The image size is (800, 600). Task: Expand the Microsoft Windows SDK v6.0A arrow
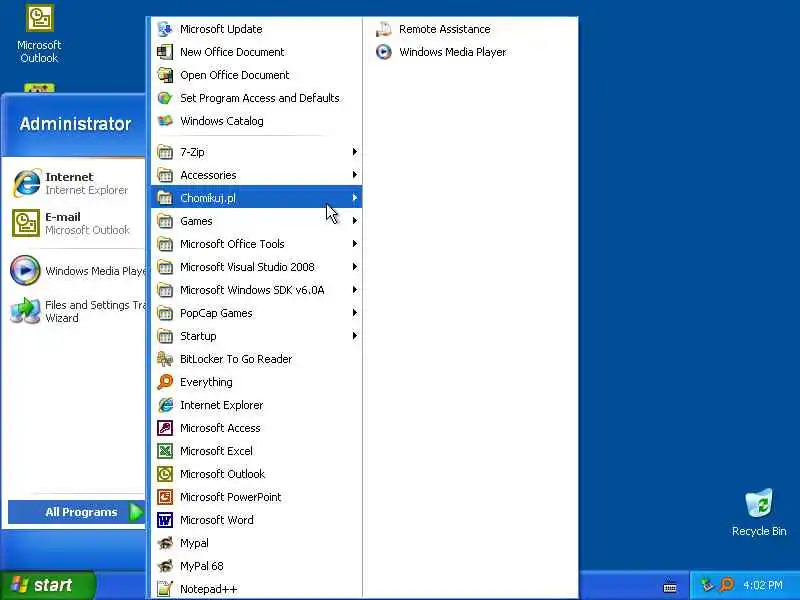(x=355, y=290)
